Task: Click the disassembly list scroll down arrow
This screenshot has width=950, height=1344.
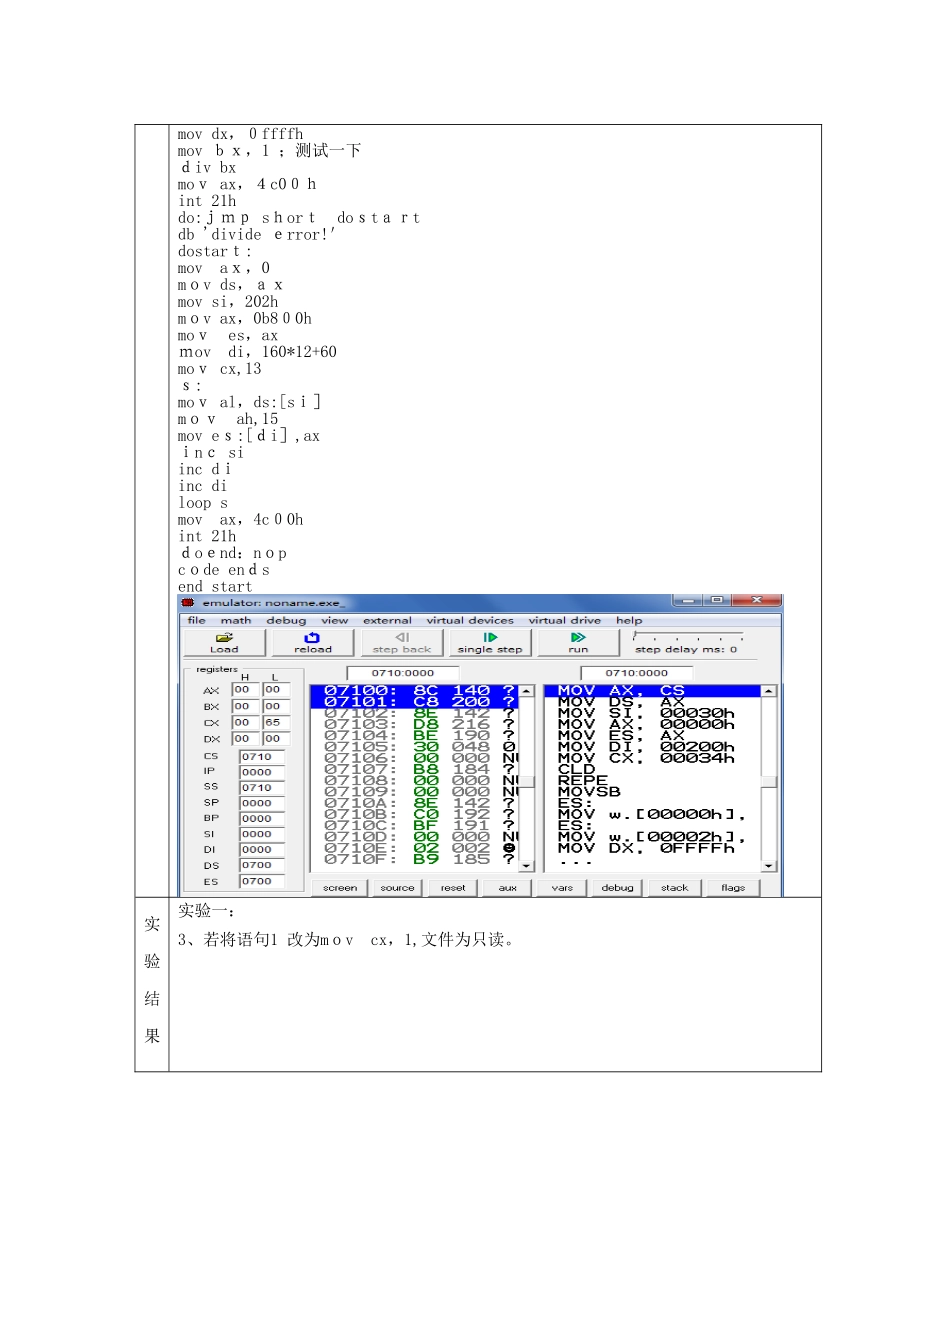Action: (x=768, y=866)
